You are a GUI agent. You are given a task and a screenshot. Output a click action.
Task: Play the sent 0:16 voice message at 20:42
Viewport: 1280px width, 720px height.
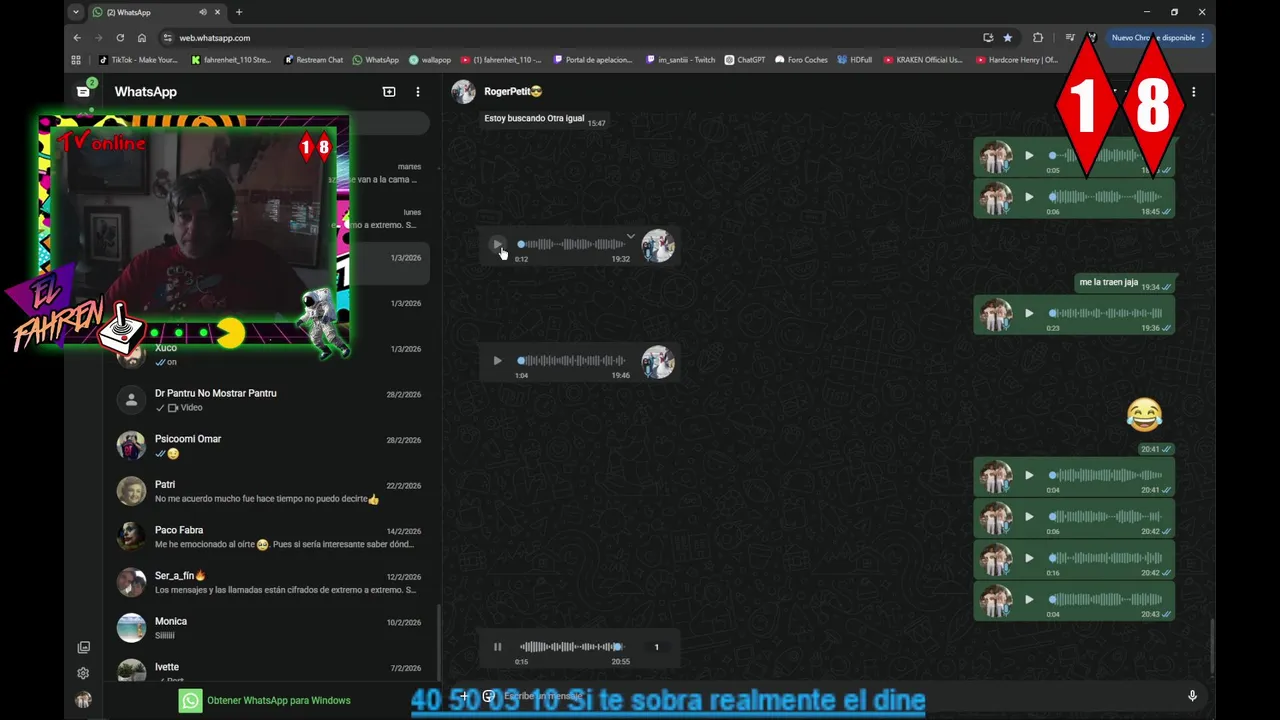pos(1029,558)
